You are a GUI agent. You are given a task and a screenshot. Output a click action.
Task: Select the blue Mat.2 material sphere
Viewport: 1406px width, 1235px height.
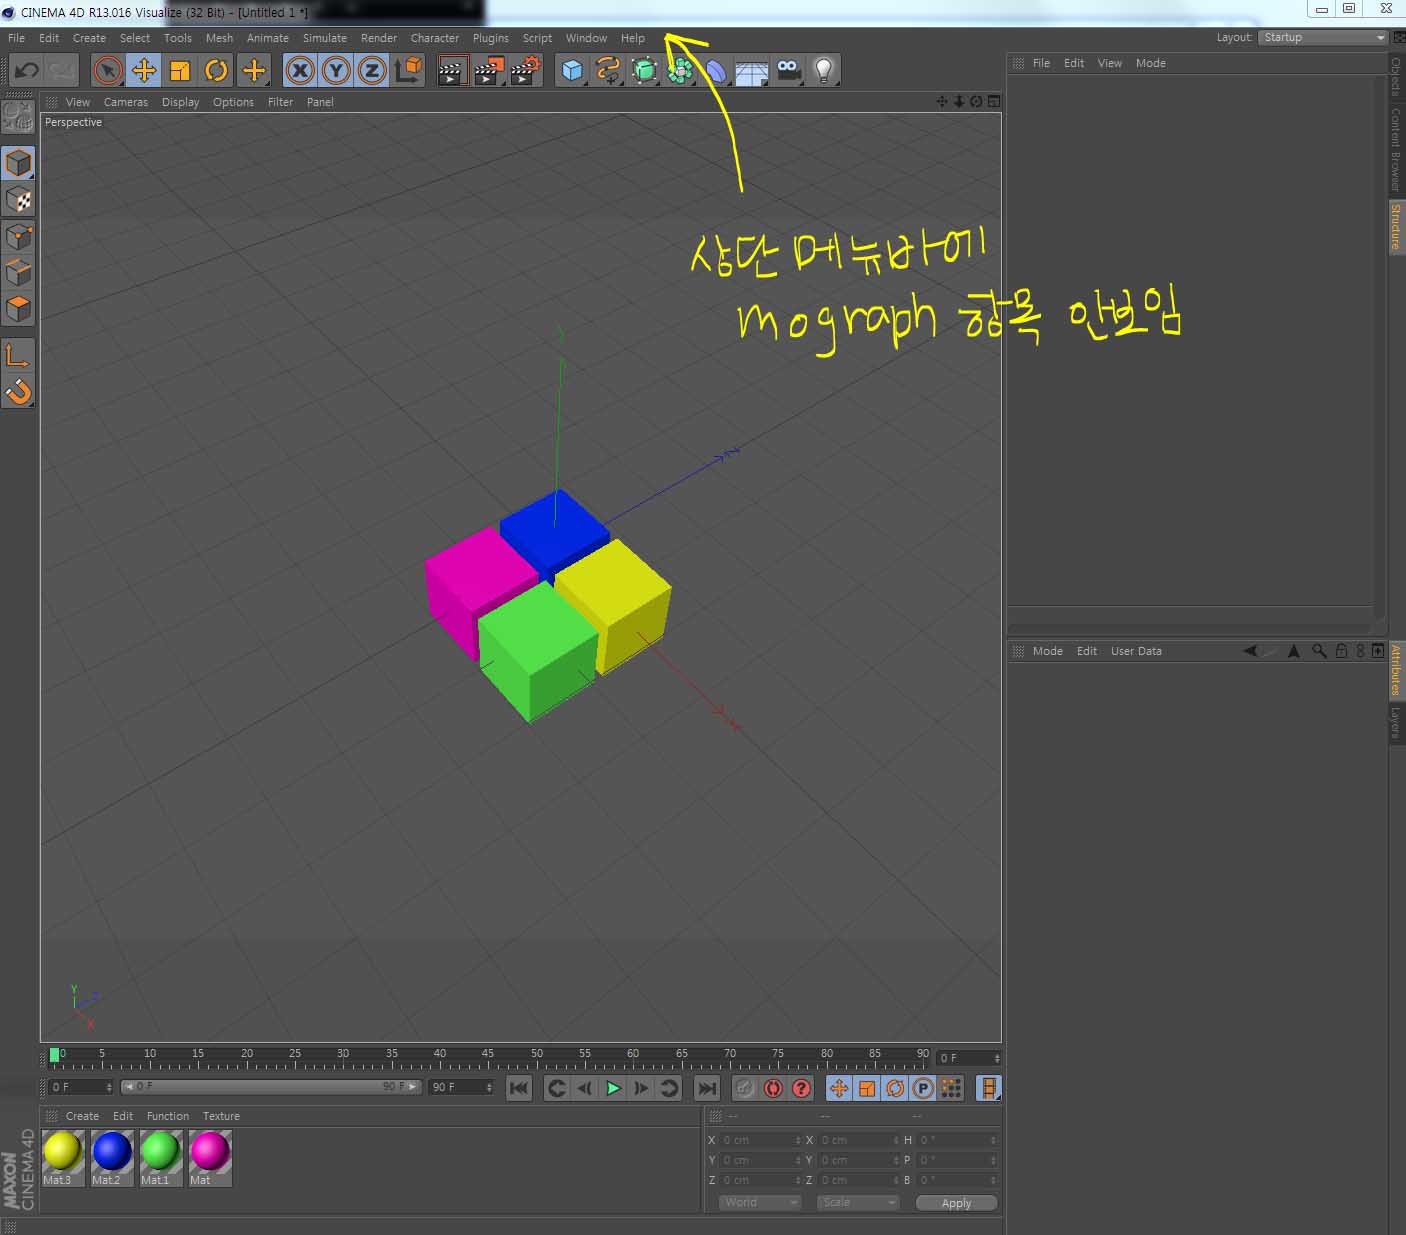tap(111, 1152)
